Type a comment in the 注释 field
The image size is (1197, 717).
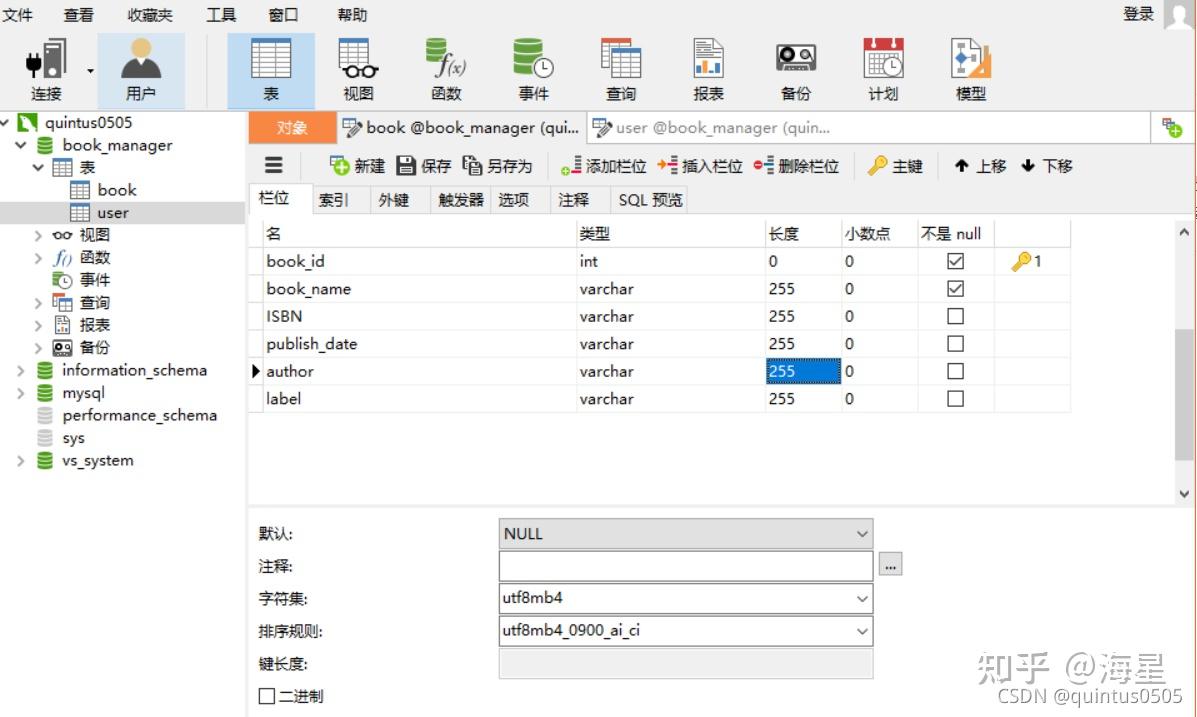(x=685, y=565)
